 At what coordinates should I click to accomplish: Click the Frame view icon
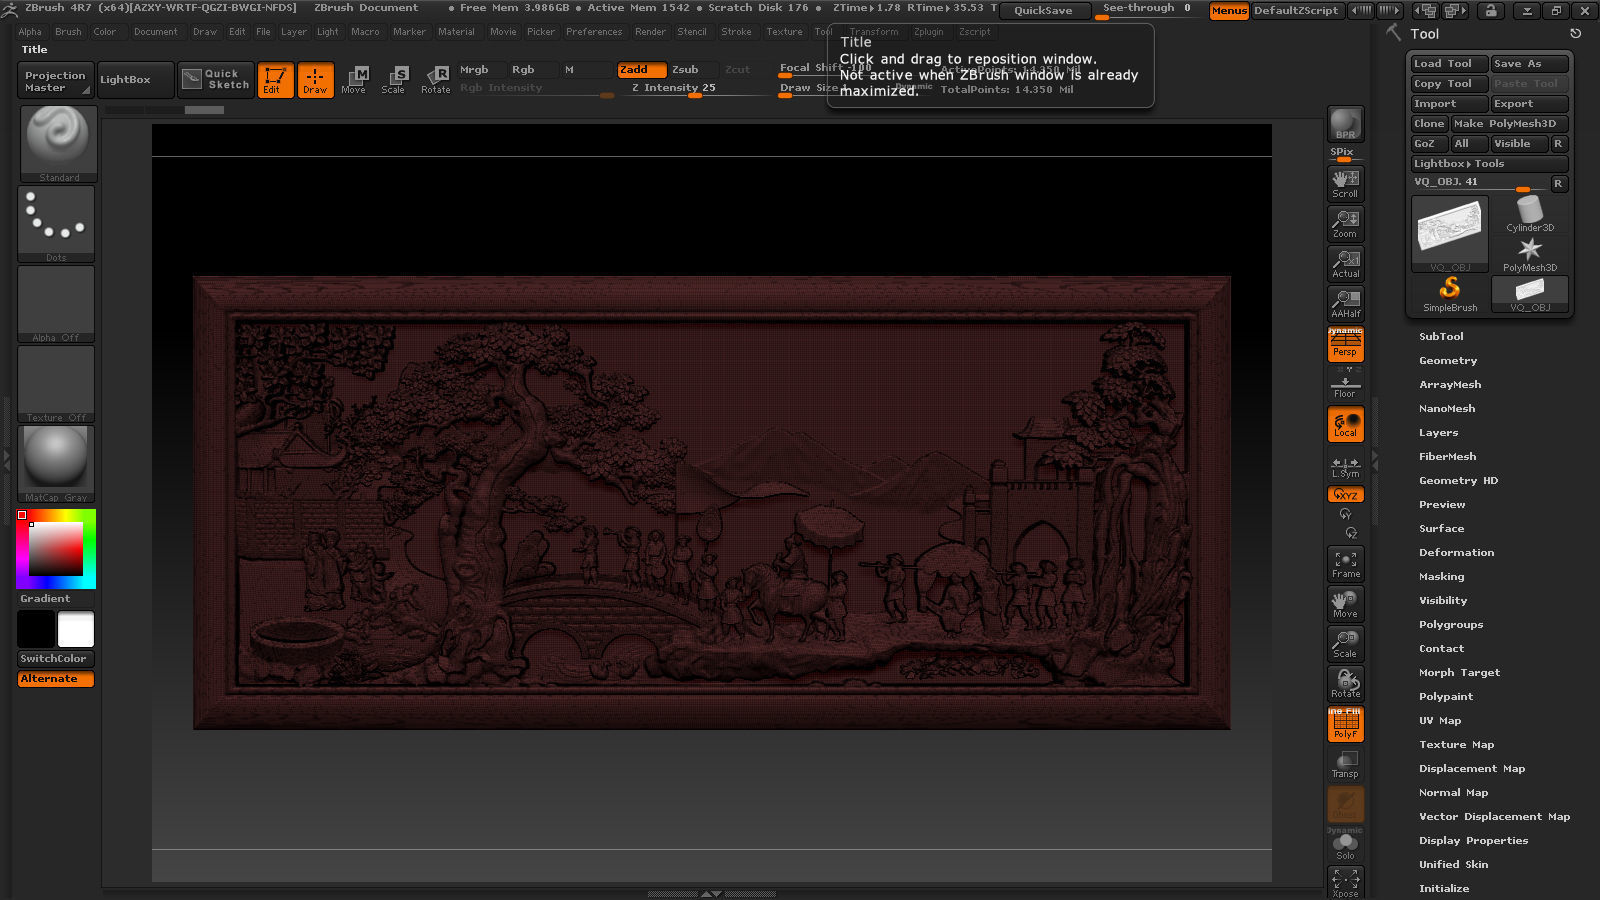[1345, 564]
